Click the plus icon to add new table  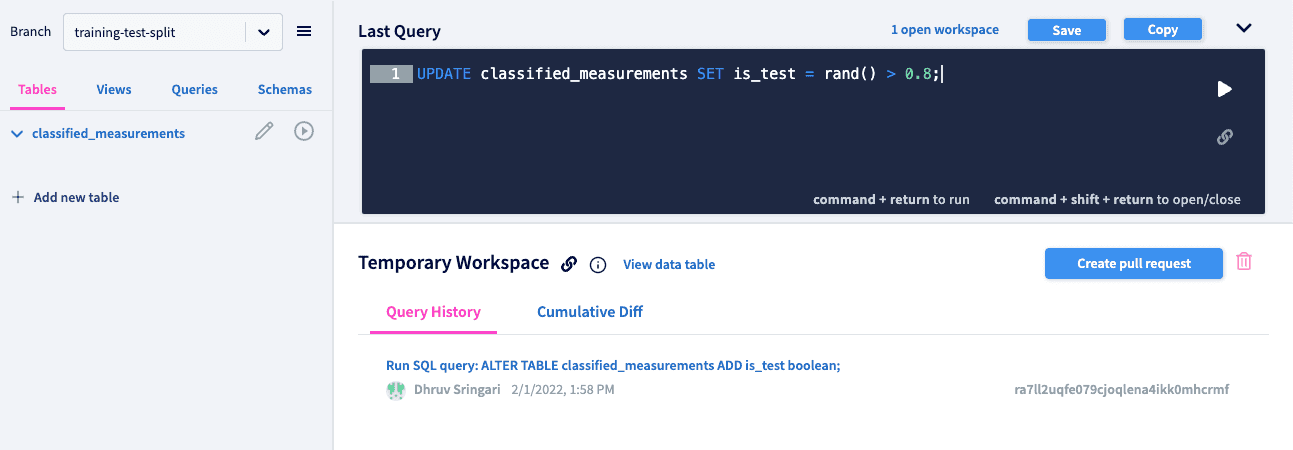(x=17, y=198)
